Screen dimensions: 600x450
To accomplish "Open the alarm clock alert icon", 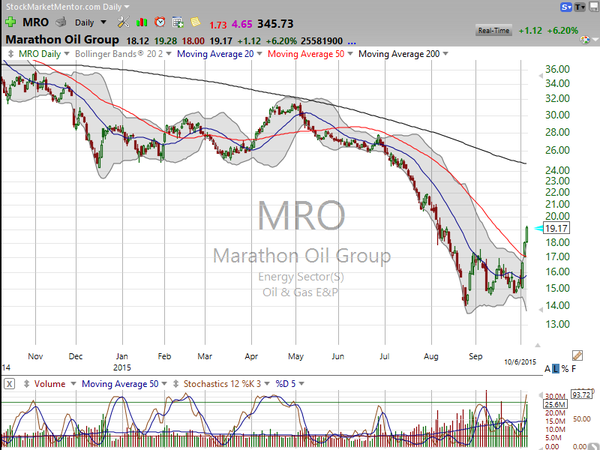I will click(x=160, y=23).
